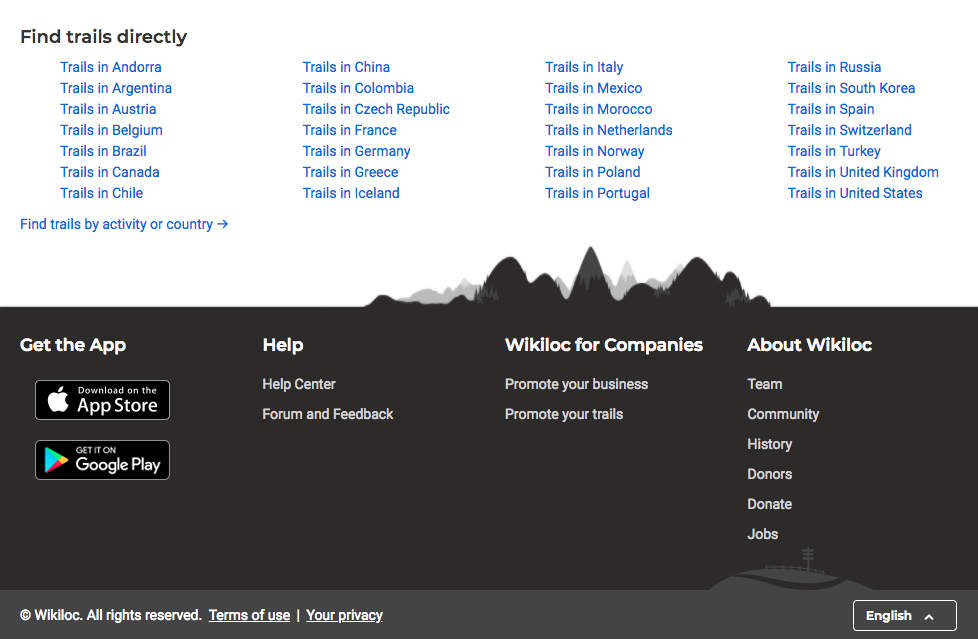Screen dimensions: 978x639
Task: Visit Trails in Czech Republic
Action: 376,109
